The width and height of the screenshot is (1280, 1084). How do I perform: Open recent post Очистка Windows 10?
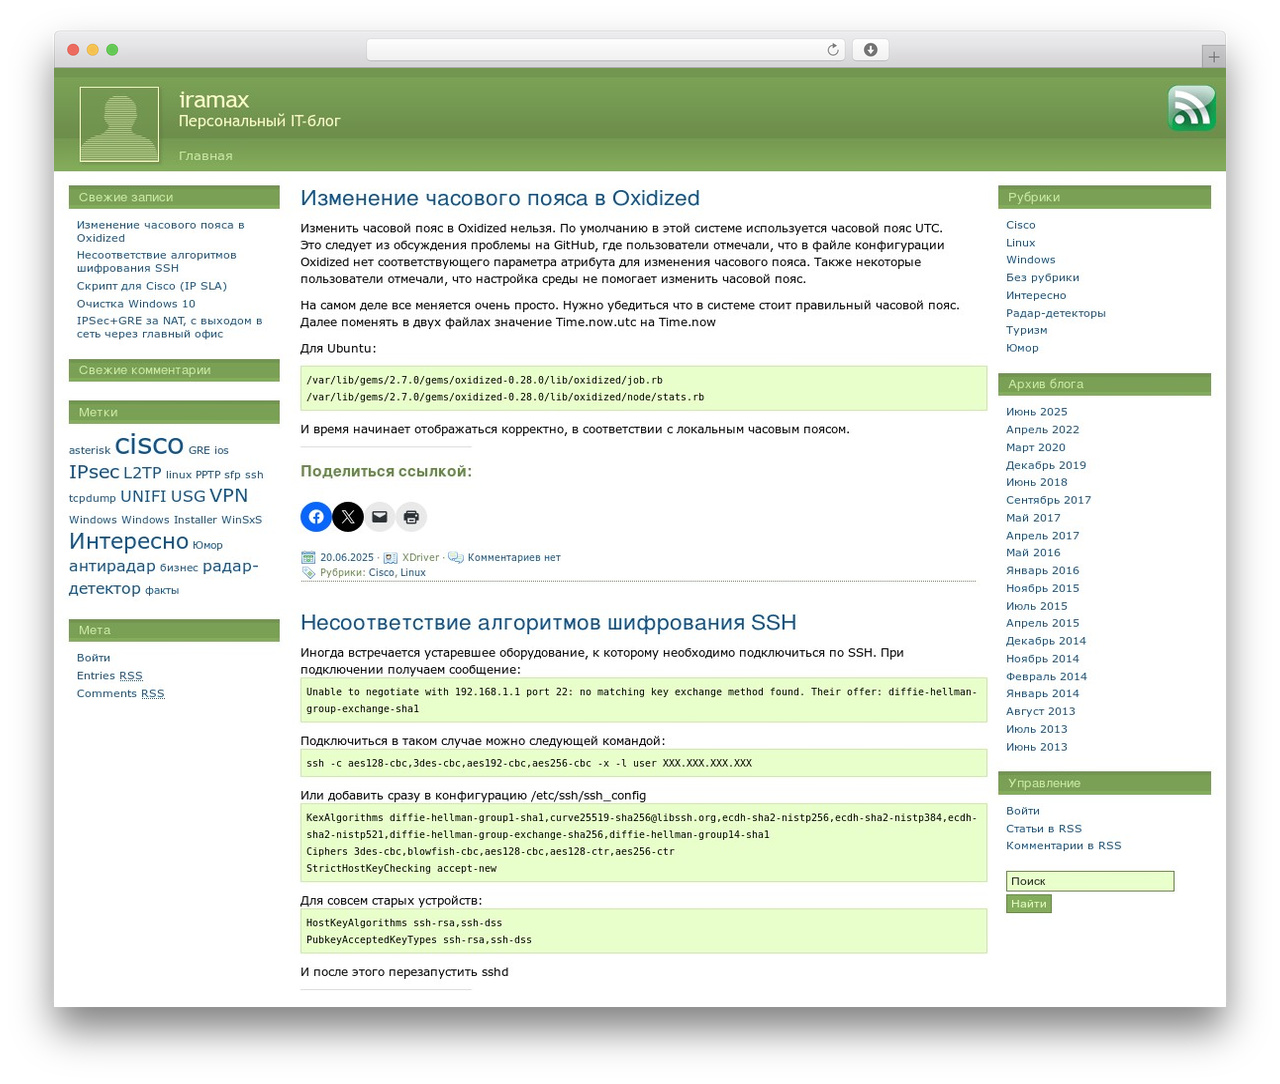[136, 304]
